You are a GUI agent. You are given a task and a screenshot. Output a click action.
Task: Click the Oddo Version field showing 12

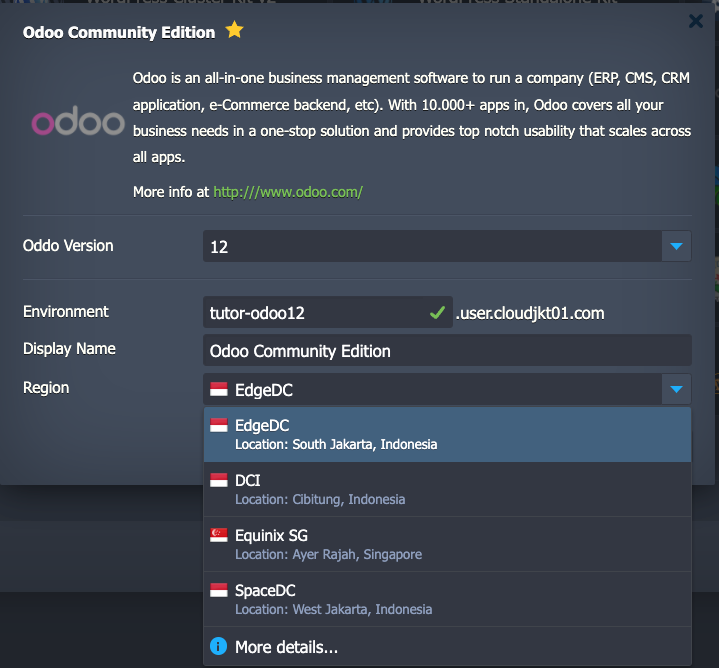click(432, 246)
